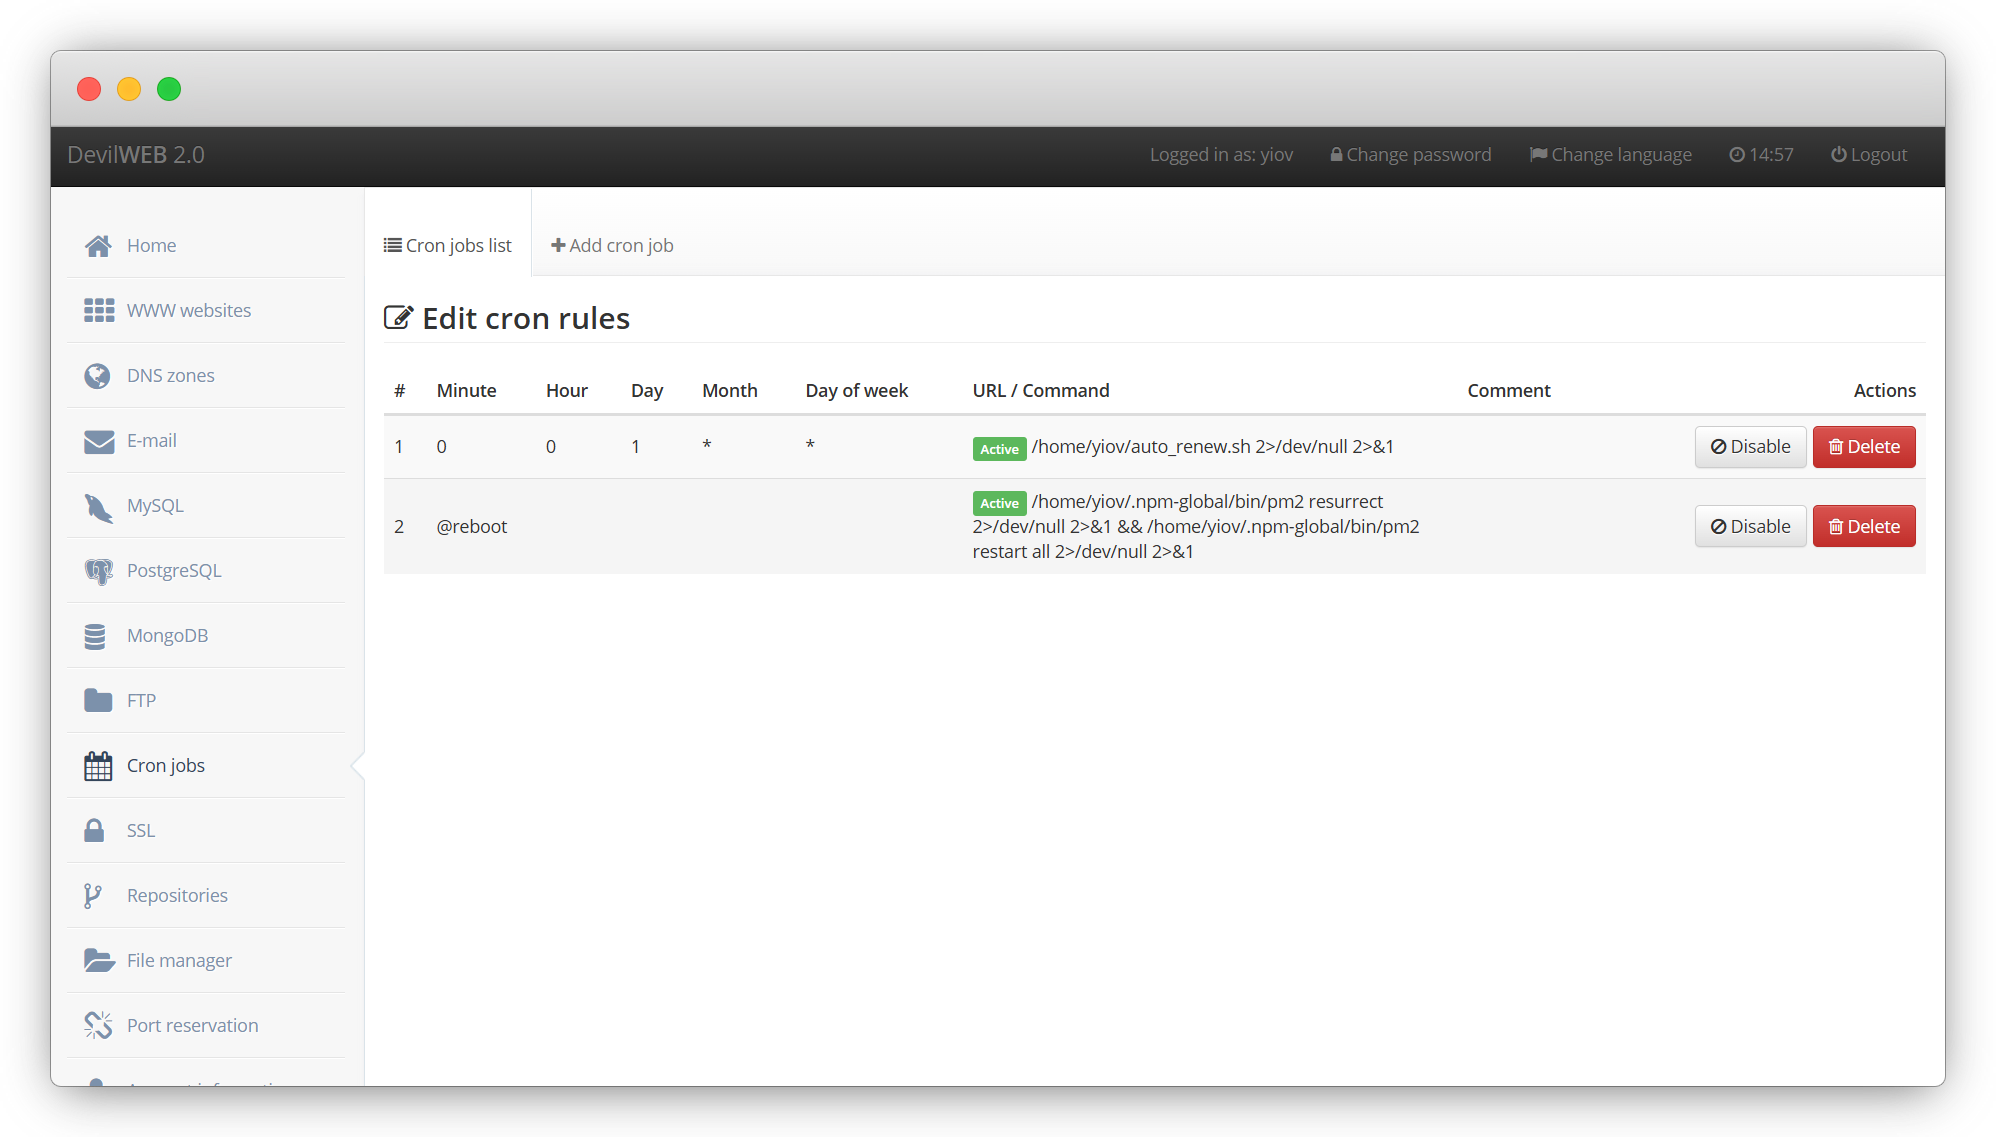Open the WWW websites grid icon
Screen dimensions: 1996x1137
[x=98, y=311]
